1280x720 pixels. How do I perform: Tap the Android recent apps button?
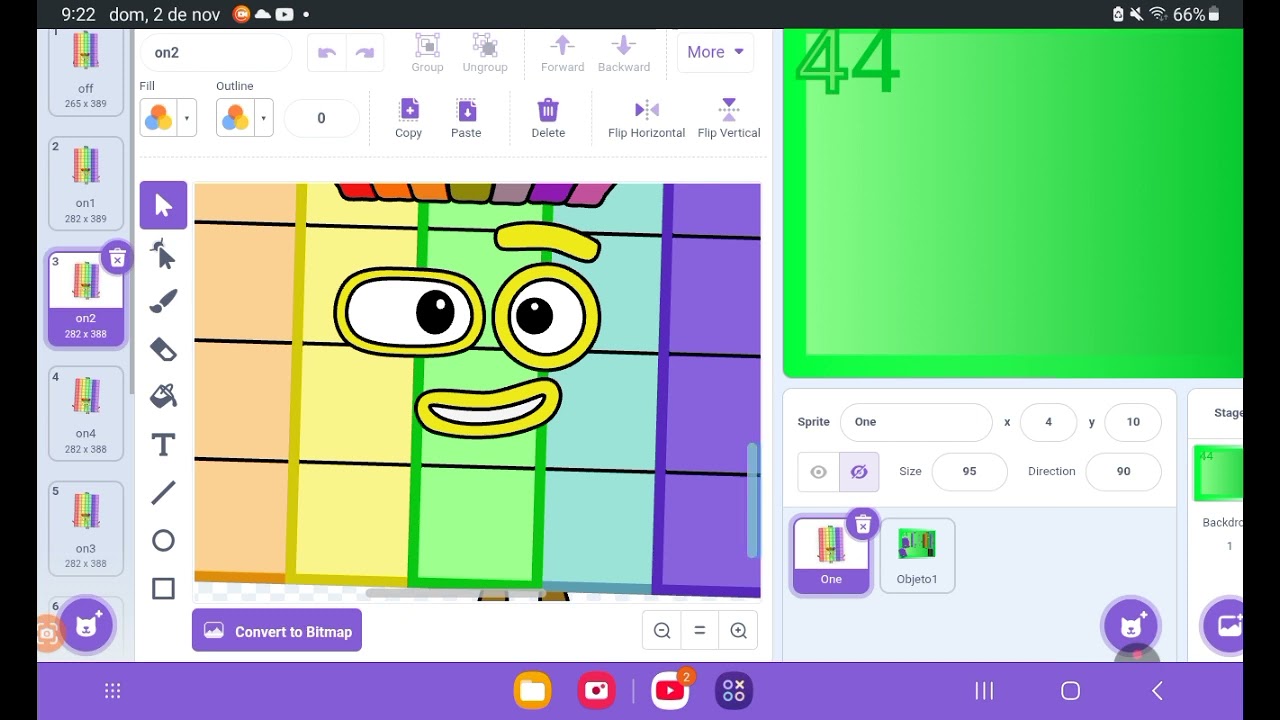(984, 691)
